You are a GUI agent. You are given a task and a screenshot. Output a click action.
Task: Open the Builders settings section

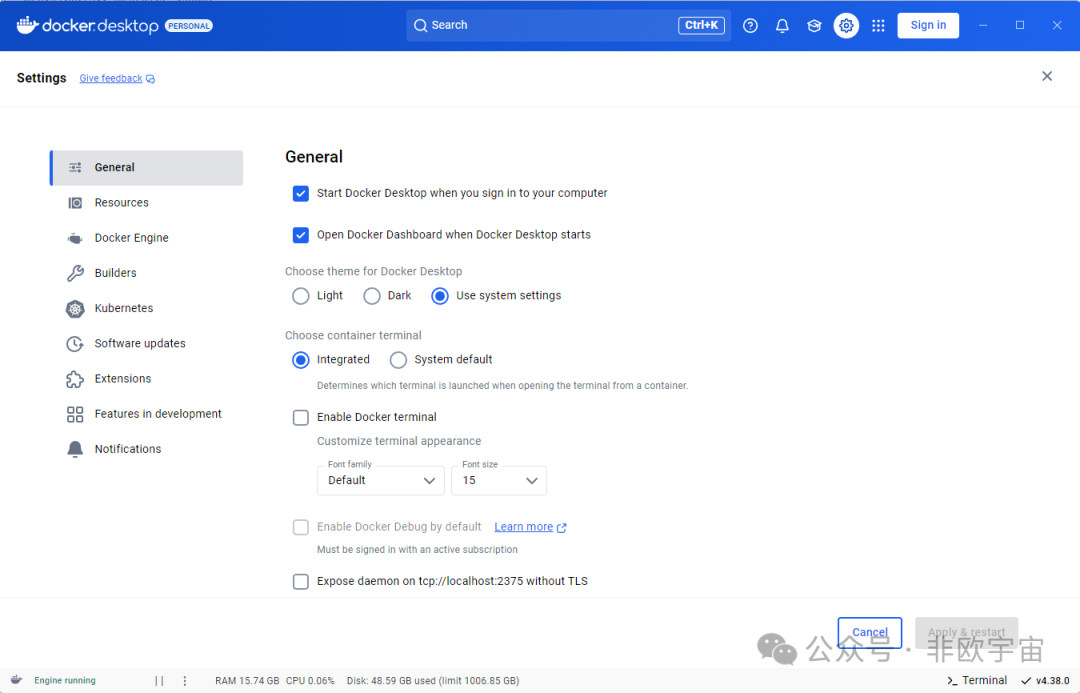pos(147,273)
